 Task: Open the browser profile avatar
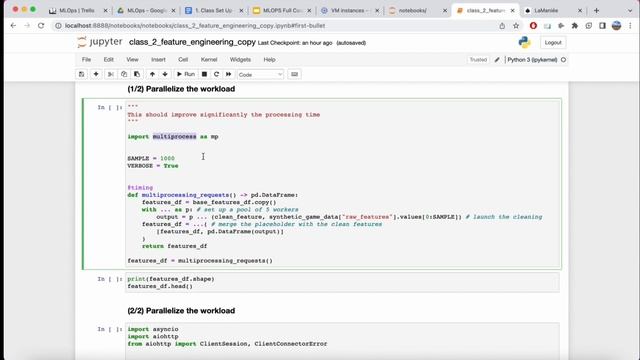coord(616,26)
